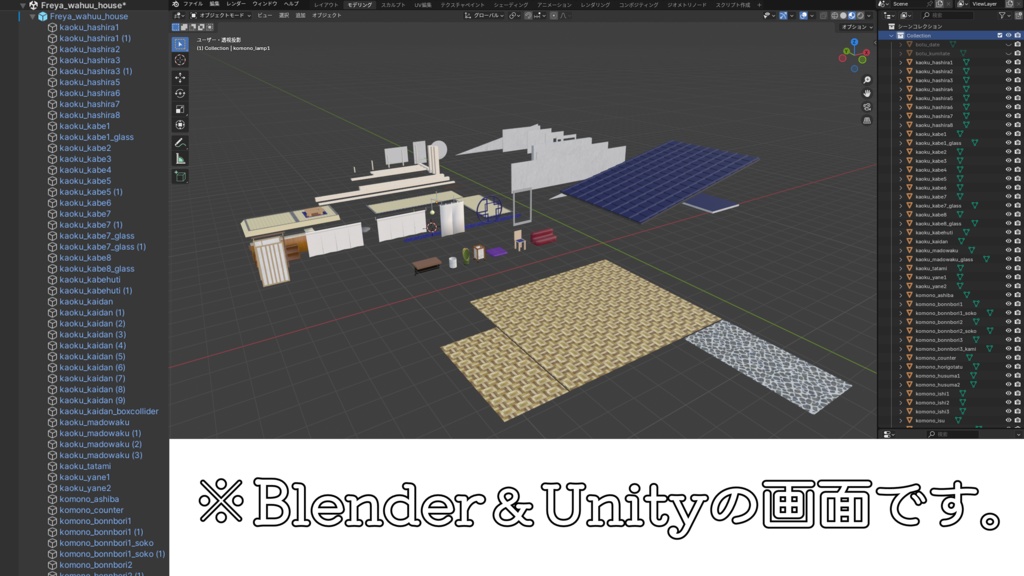Select the Rotate tool in Blender toolbar
The height and width of the screenshot is (576, 1024).
180,93
